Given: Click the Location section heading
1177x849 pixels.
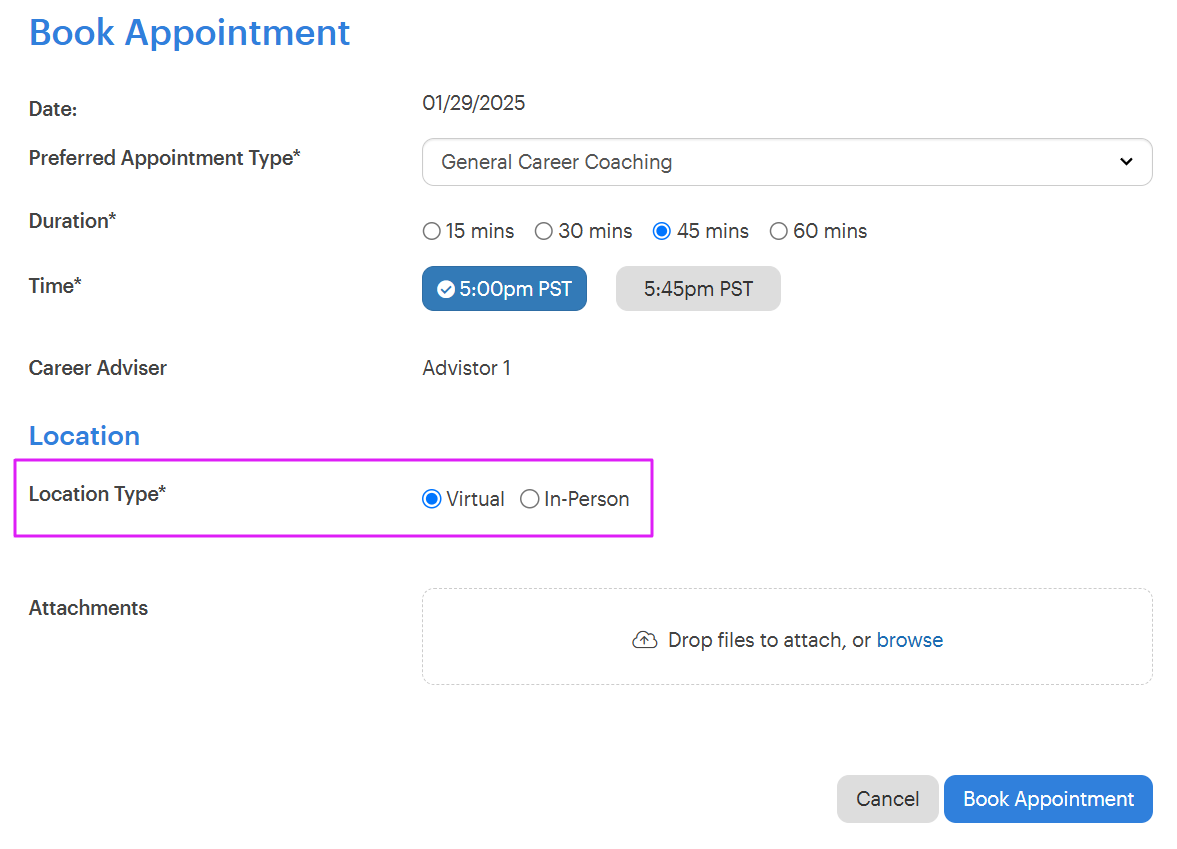Looking at the screenshot, I should point(84,436).
